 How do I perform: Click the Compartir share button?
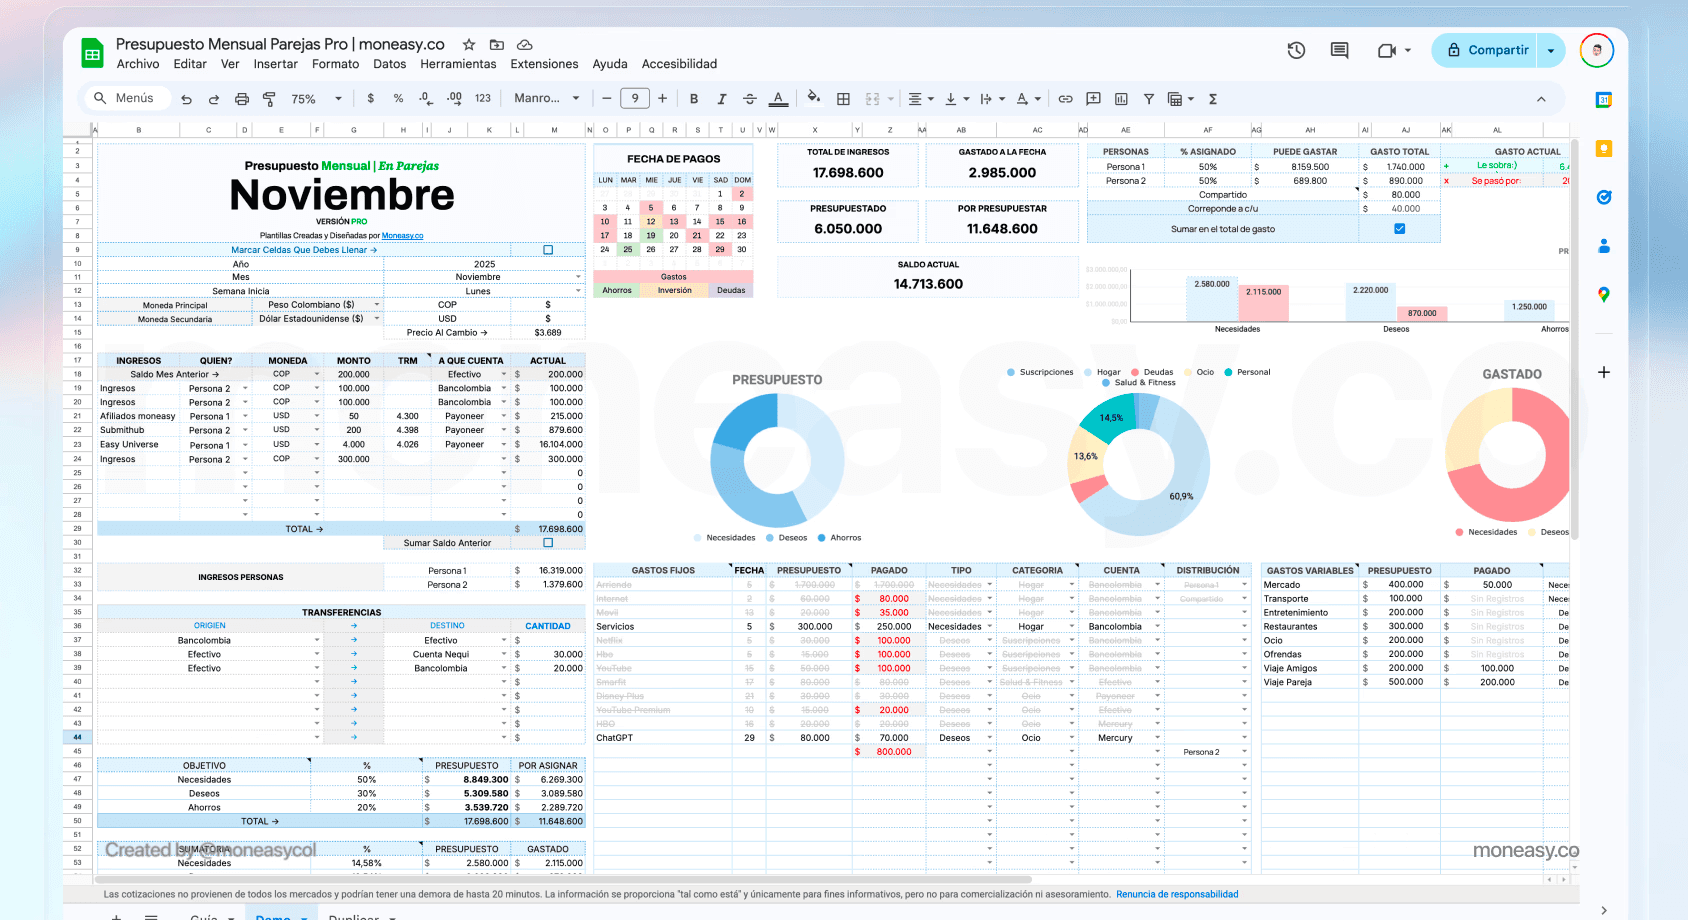click(1485, 50)
